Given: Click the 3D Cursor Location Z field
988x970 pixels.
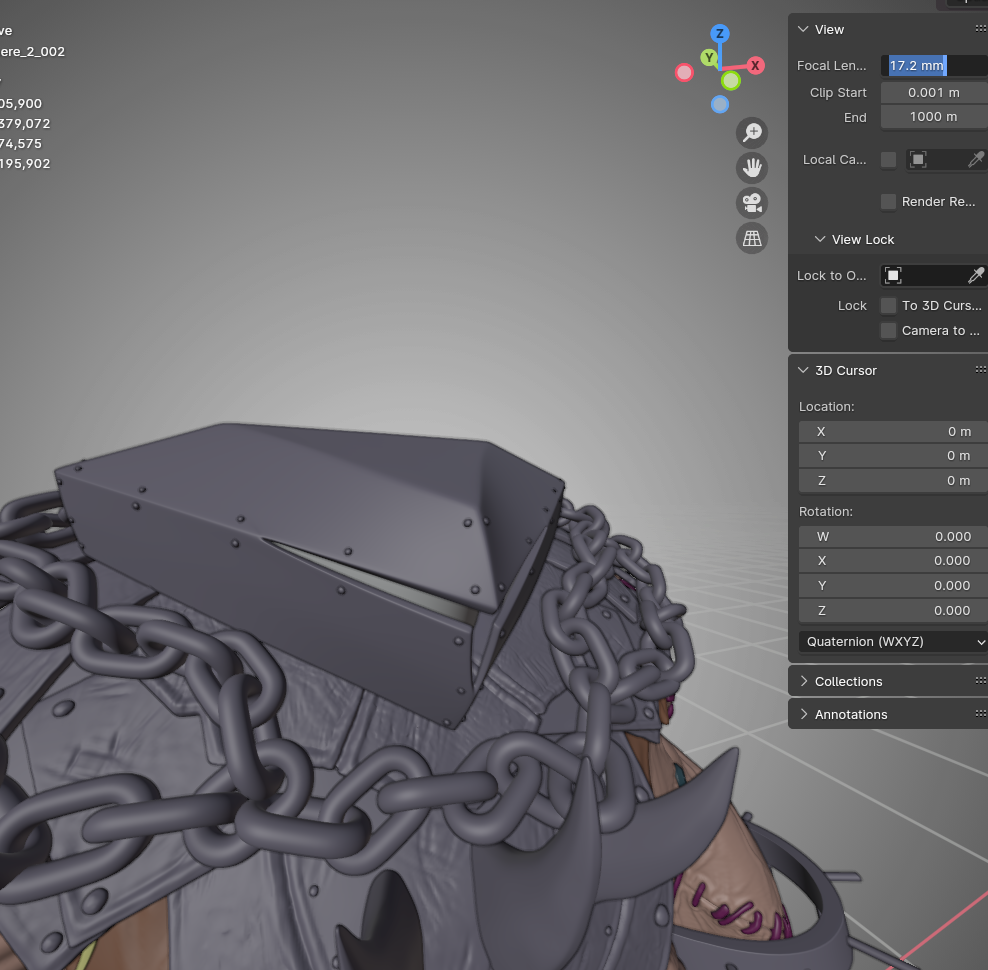Looking at the screenshot, I should pyautogui.click(x=893, y=481).
